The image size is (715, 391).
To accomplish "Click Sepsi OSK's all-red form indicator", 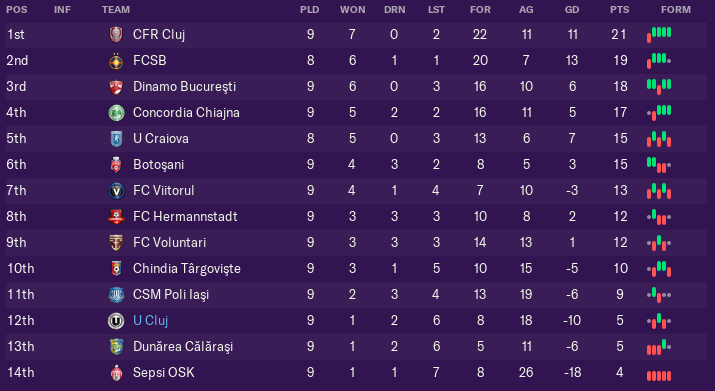I will click(659, 376).
